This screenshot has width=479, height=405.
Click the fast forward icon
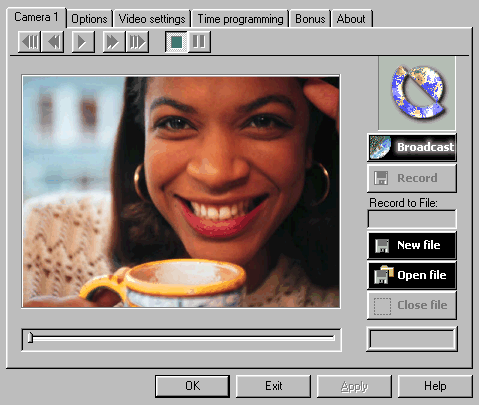pos(114,42)
